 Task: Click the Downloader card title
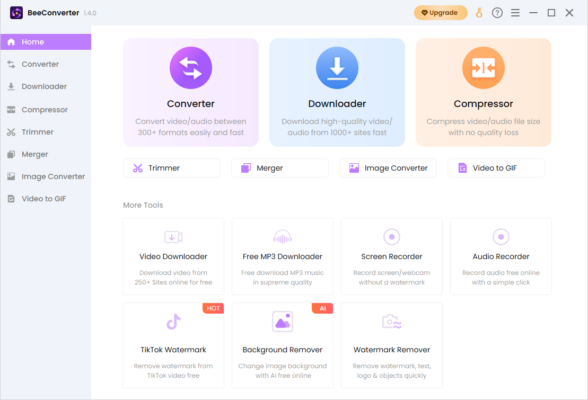[337, 104]
